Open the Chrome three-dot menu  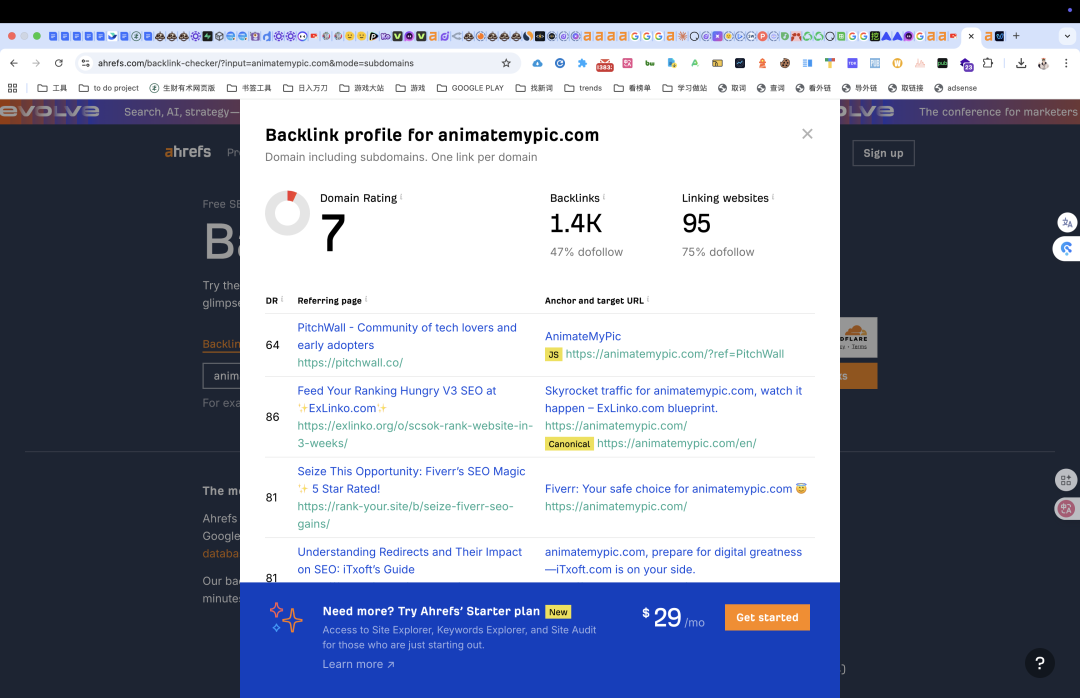(1066, 63)
